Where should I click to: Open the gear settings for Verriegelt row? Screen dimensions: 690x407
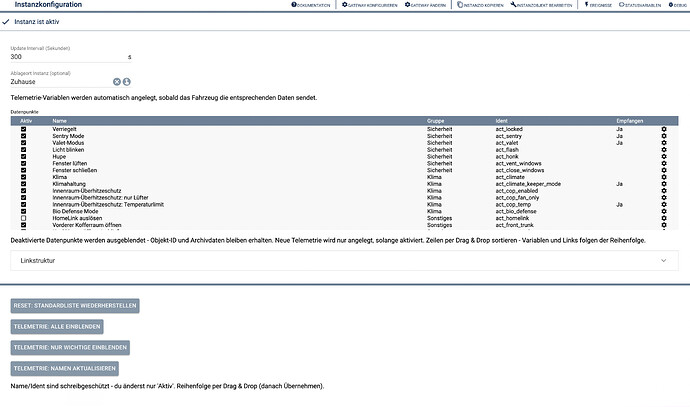664,129
